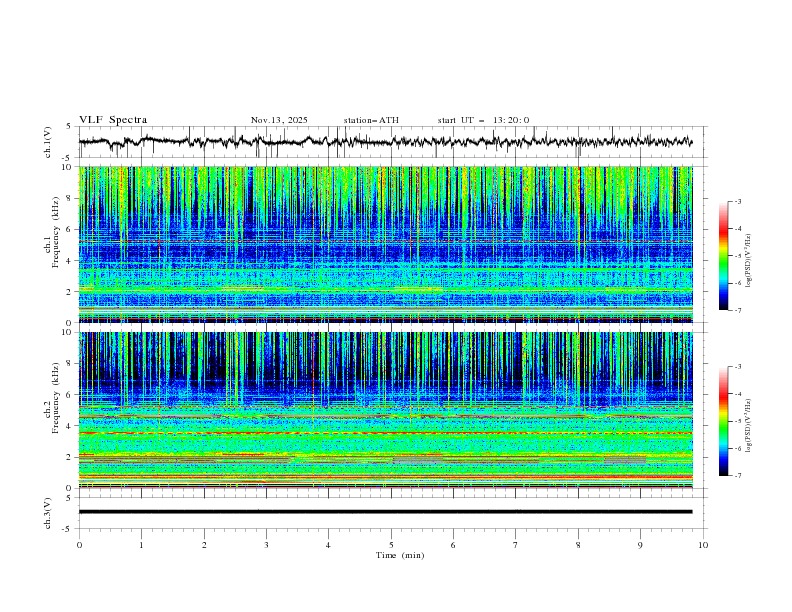Click time axis tick label '1'

(141, 545)
